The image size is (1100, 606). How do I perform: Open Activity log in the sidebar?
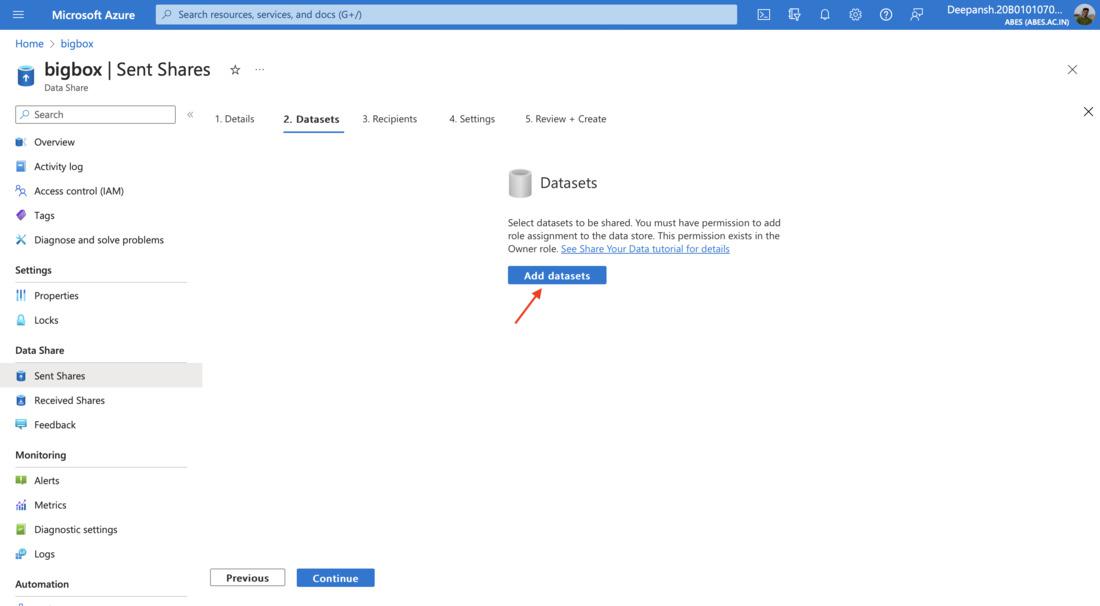(x=58, y=166)
